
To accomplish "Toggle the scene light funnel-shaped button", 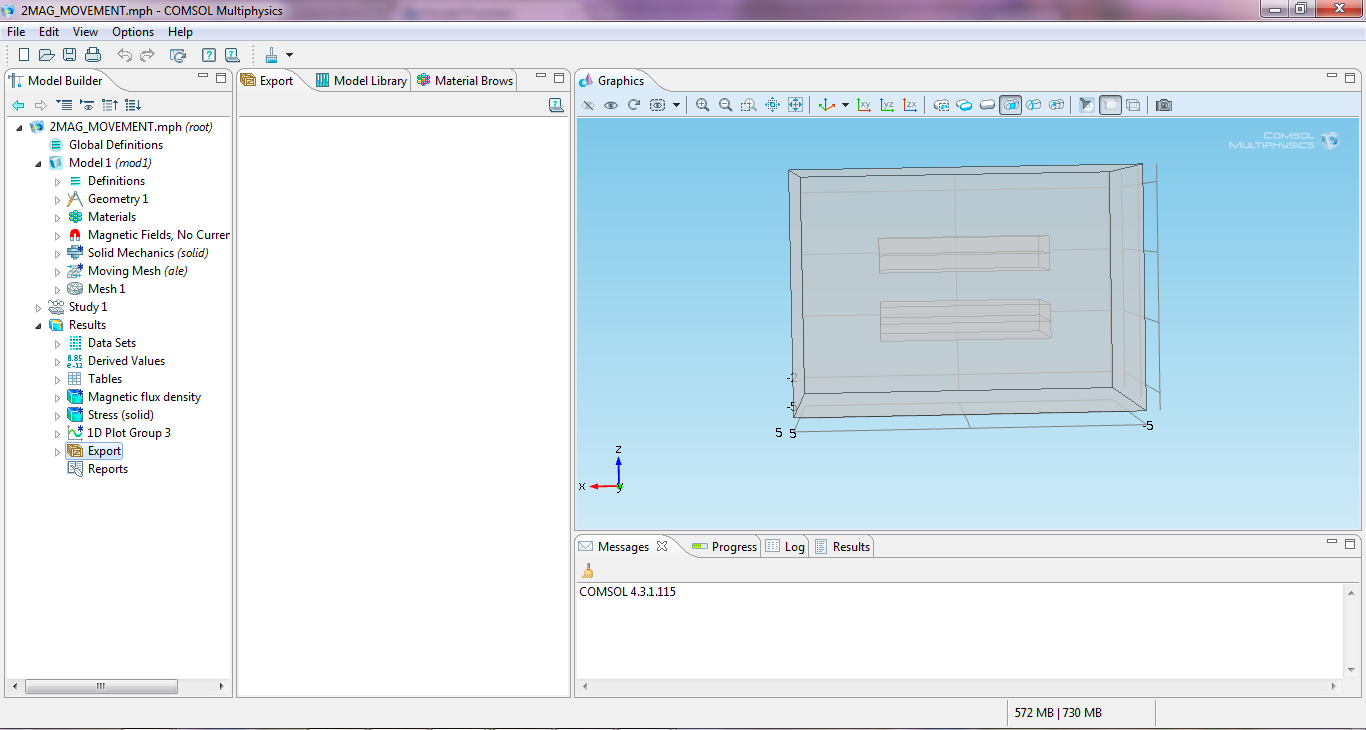I will coord(1087,105).
